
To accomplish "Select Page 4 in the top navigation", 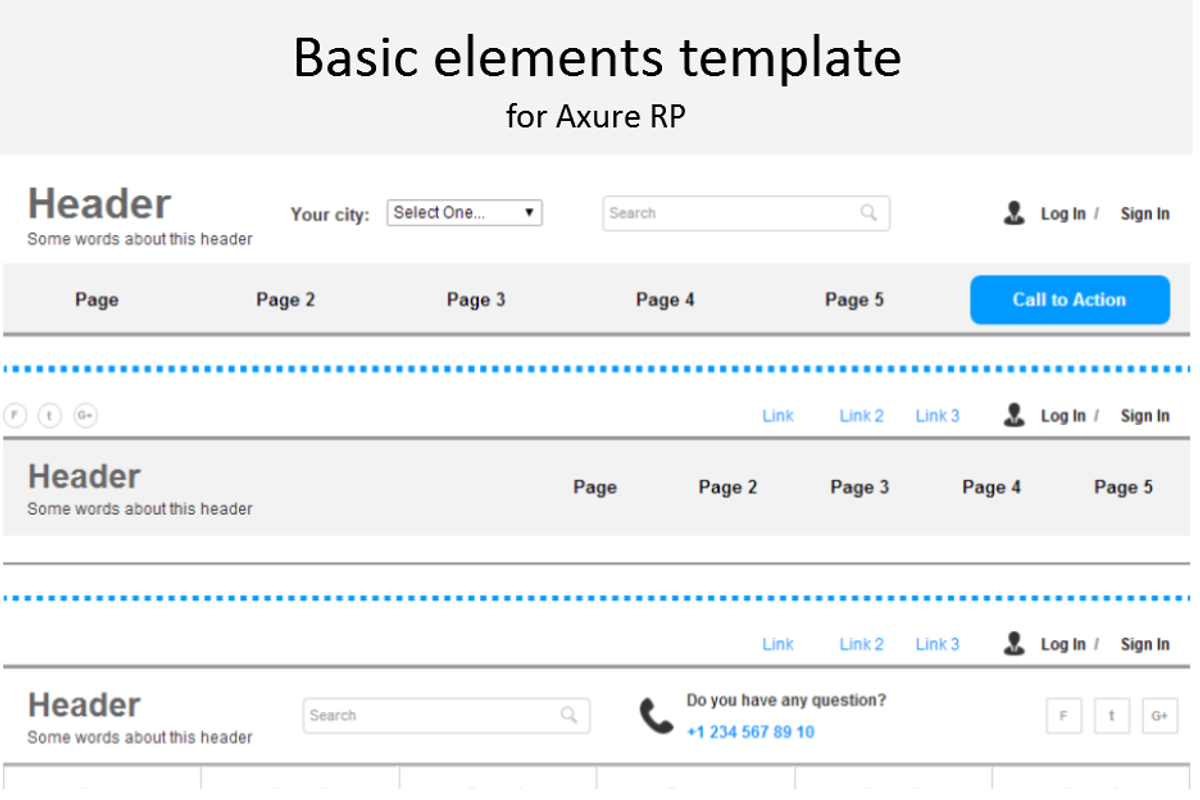I will coord(665,299).
